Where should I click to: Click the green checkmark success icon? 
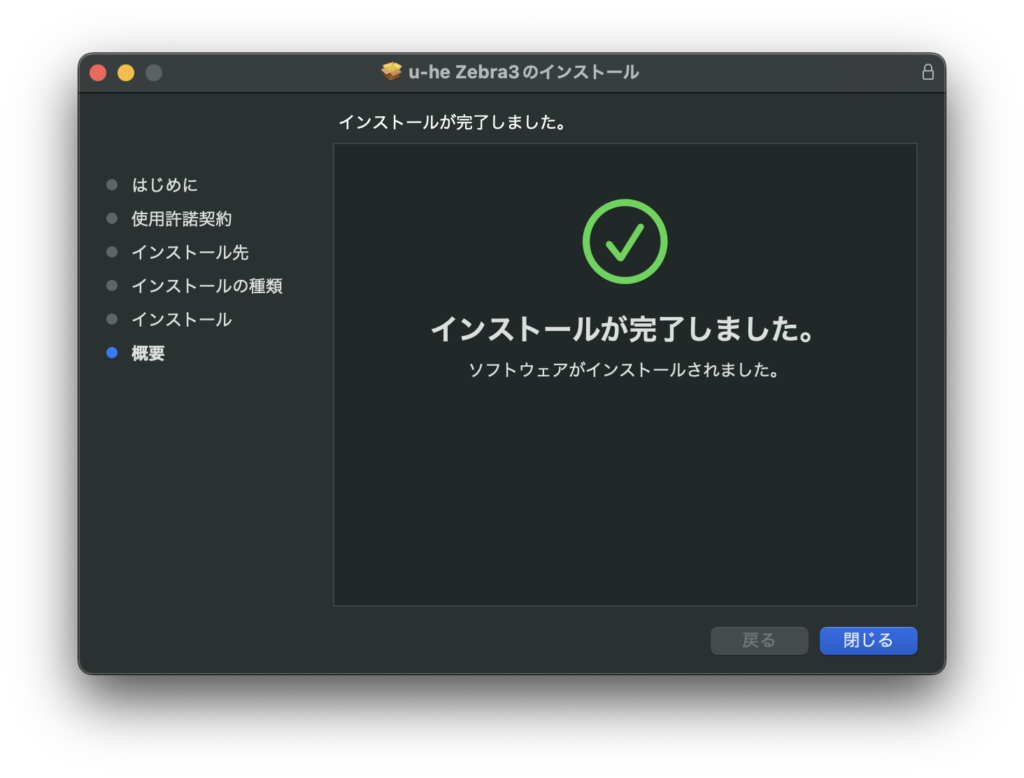(x=624, y=241)
